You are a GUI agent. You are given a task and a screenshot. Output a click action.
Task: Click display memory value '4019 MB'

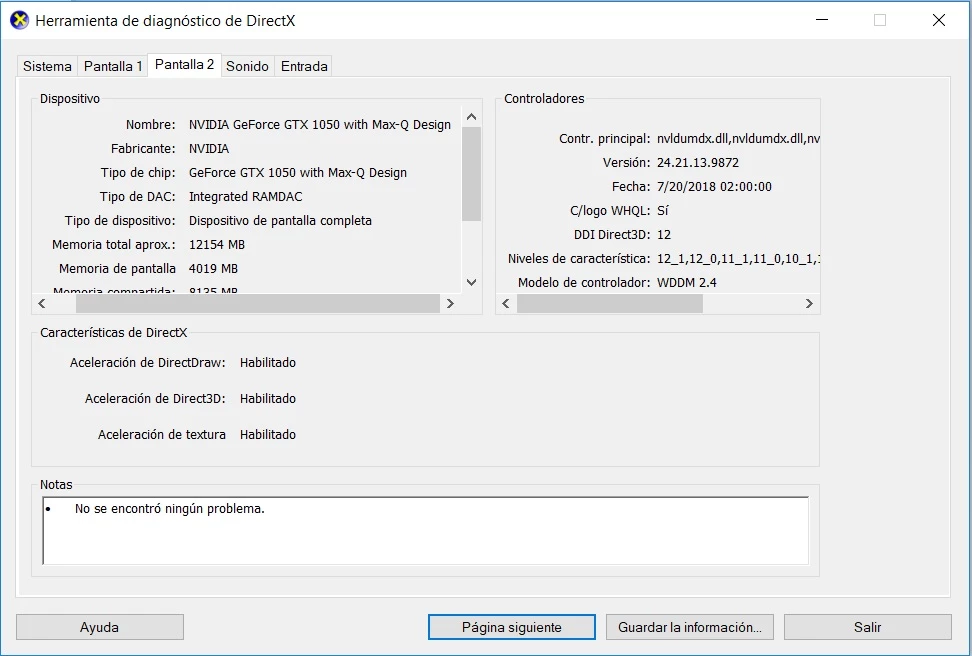point(213,269)
